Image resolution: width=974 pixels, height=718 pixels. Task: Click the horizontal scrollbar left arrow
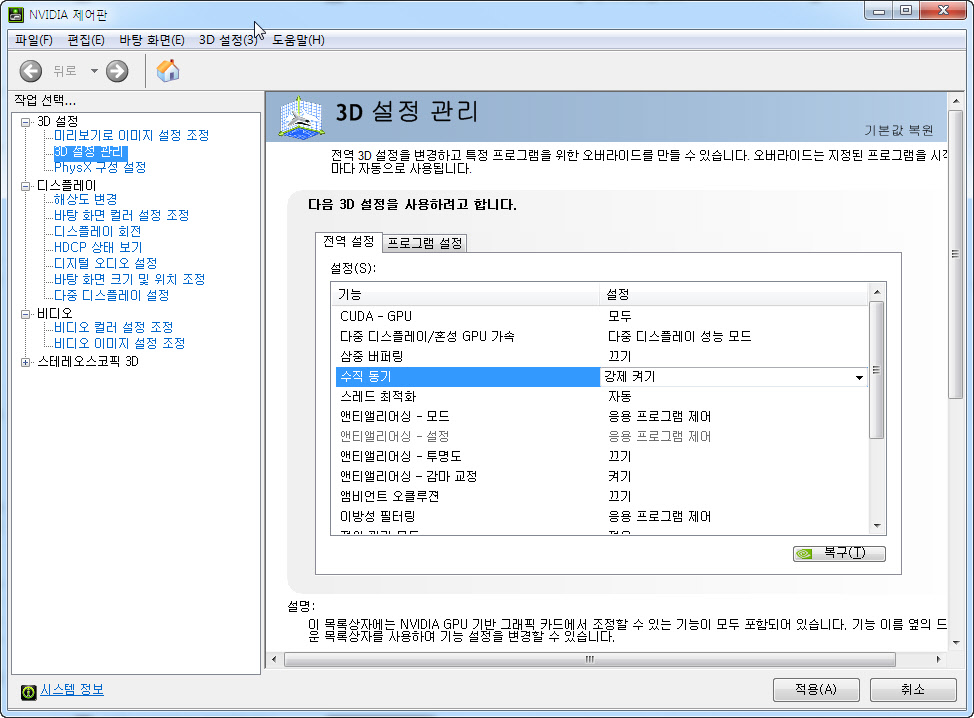coord(275,660)
